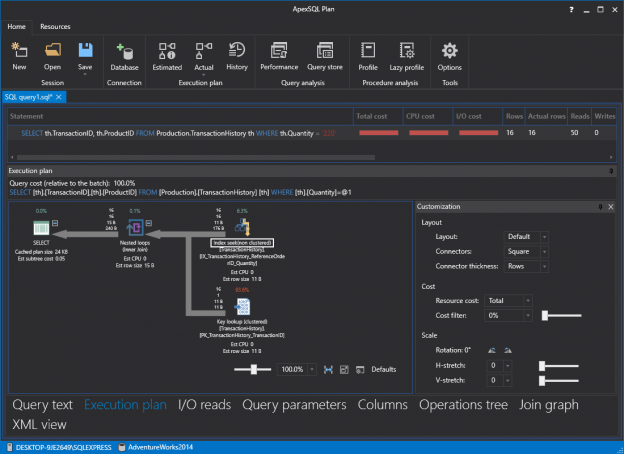Open the Layout dropdown
This screenshot has width=624, height=454.
[526, 237]
